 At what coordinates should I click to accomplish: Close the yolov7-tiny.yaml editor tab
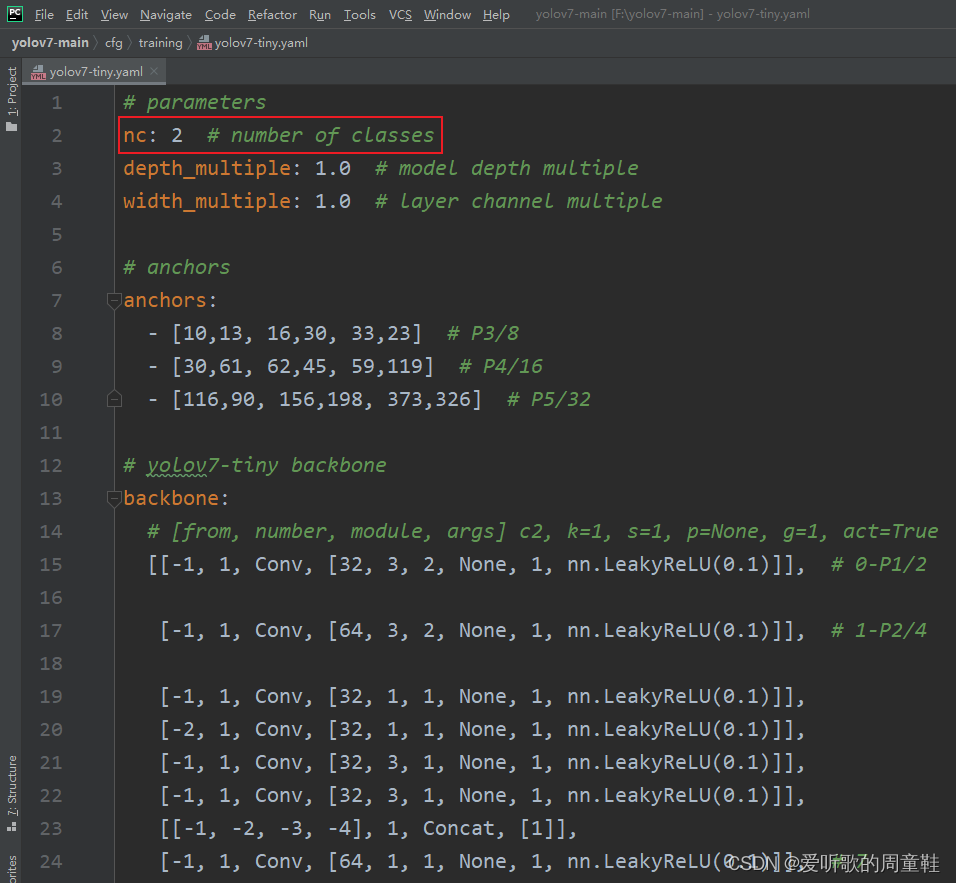154,71
